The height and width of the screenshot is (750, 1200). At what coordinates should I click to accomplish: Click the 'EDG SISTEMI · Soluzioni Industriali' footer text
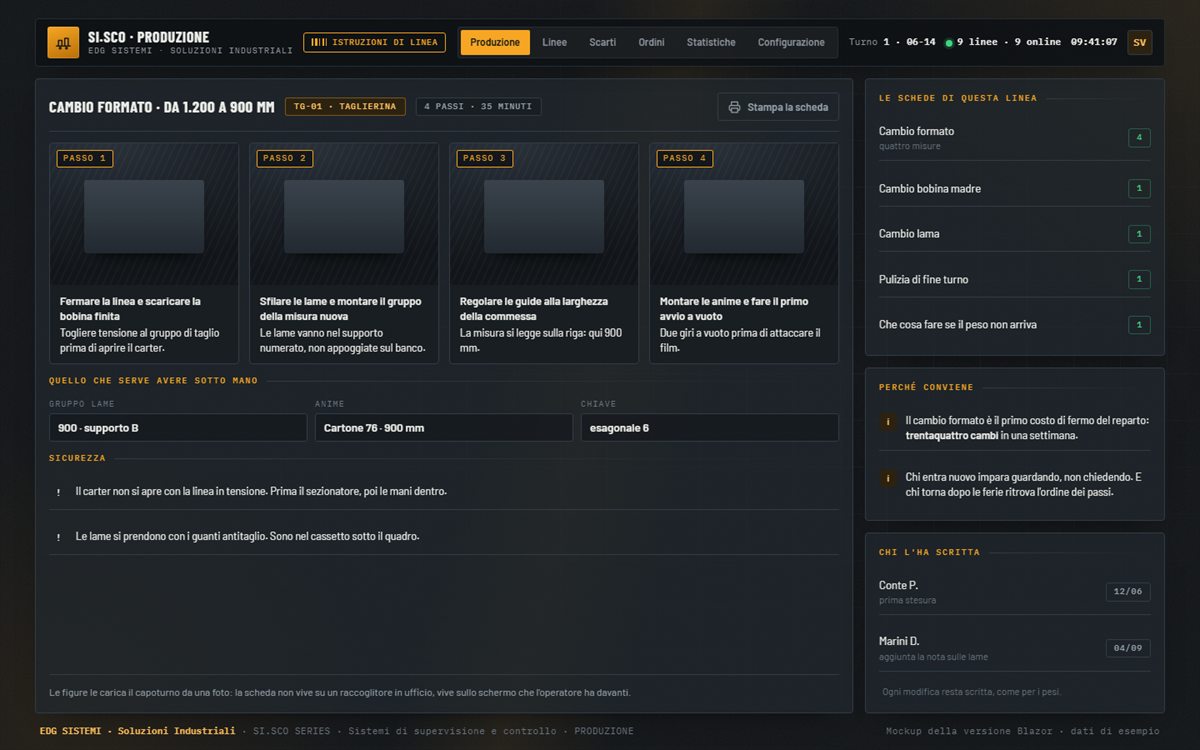pos(138,731)
